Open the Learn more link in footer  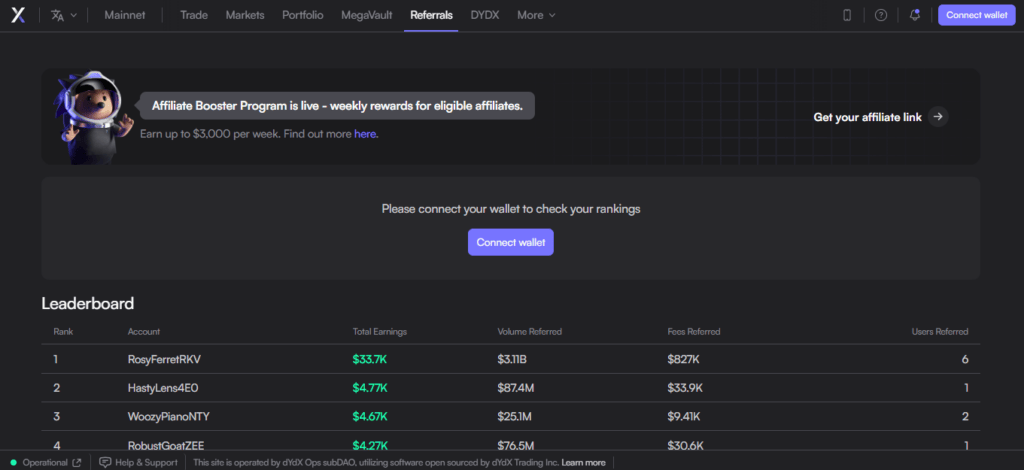583,462
